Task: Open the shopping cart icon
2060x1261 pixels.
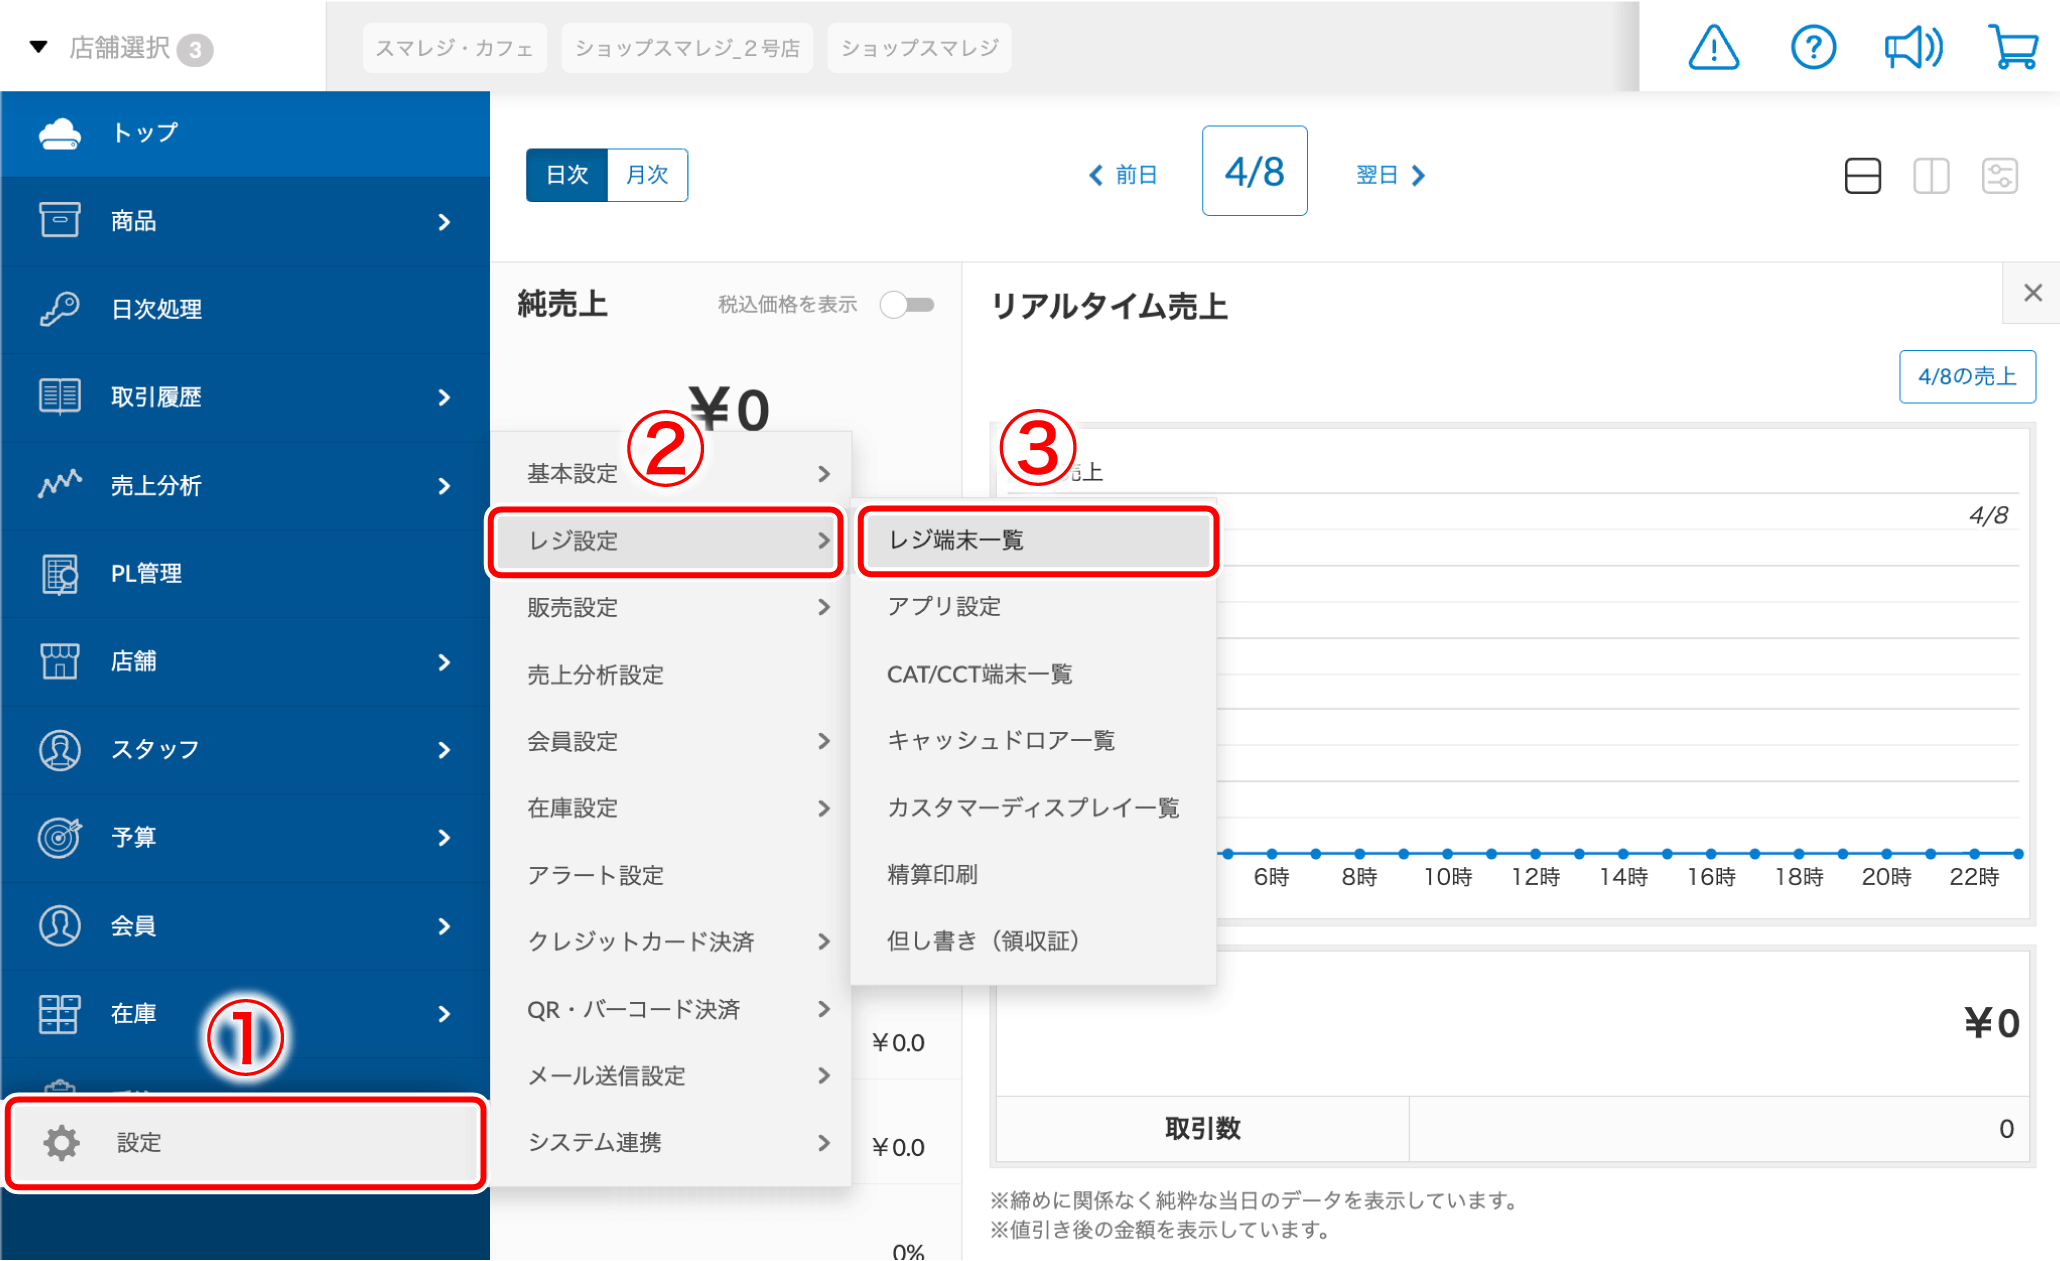Action: (x=2013, y=47)
